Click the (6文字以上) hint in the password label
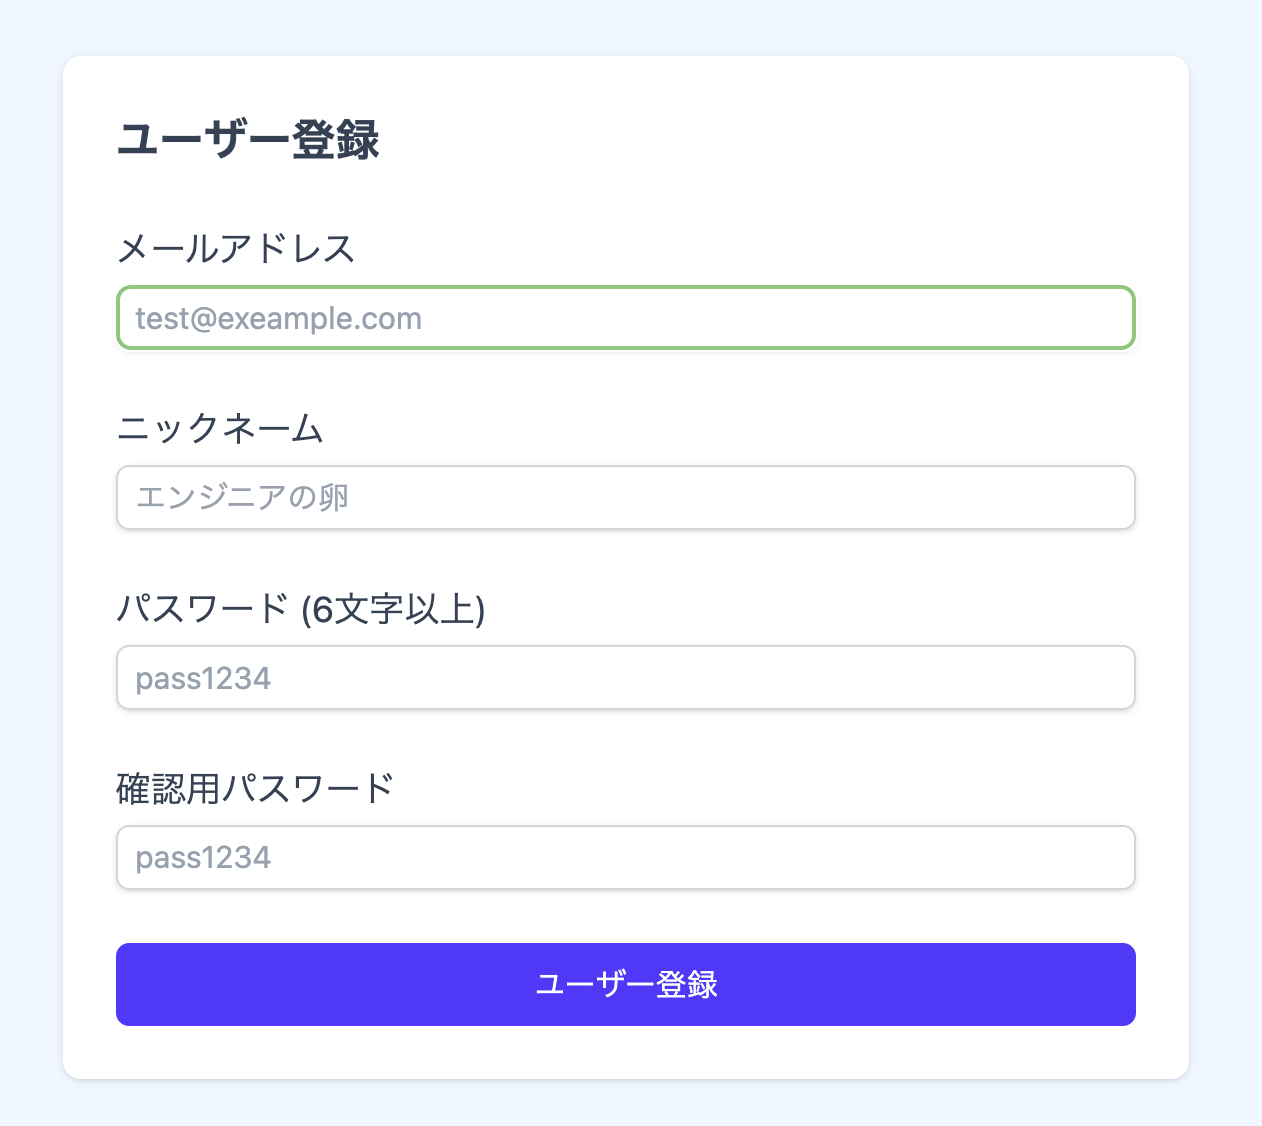1262x1126 pixels. (393, 609)
